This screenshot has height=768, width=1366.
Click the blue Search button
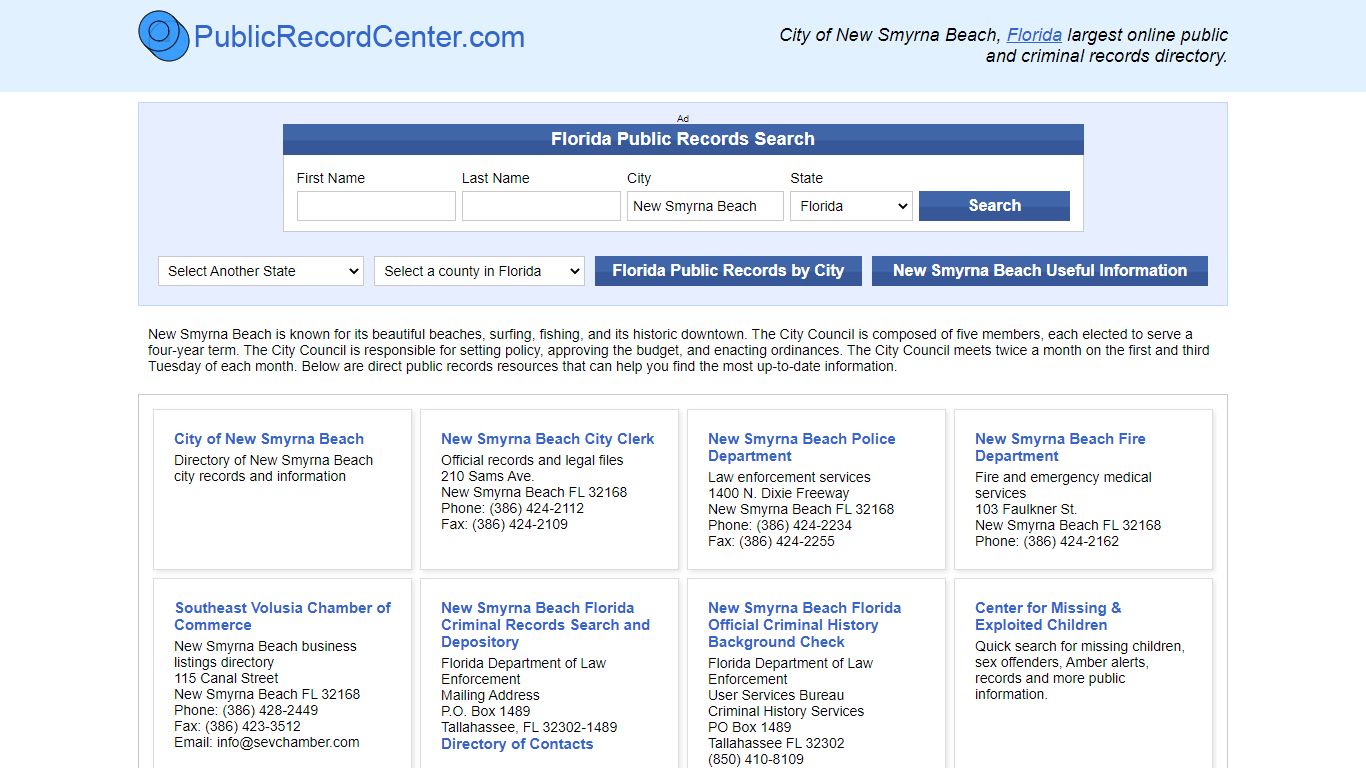[994, 206]
